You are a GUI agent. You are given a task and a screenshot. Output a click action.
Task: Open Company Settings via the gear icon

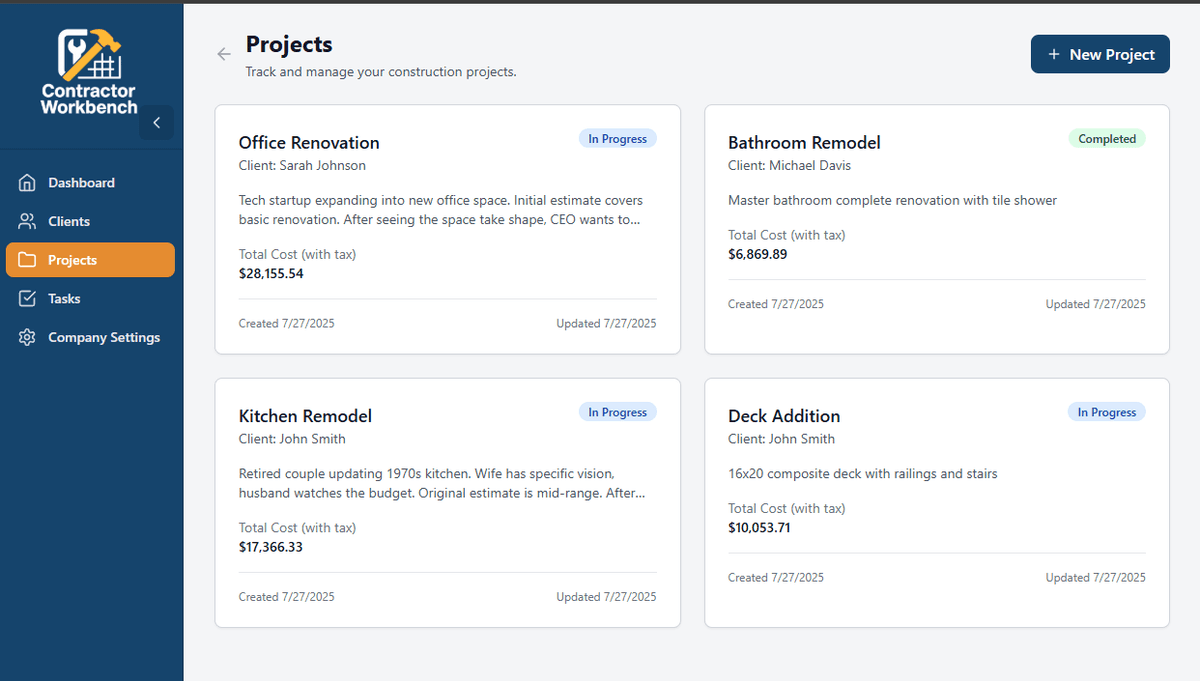[27, 337]
